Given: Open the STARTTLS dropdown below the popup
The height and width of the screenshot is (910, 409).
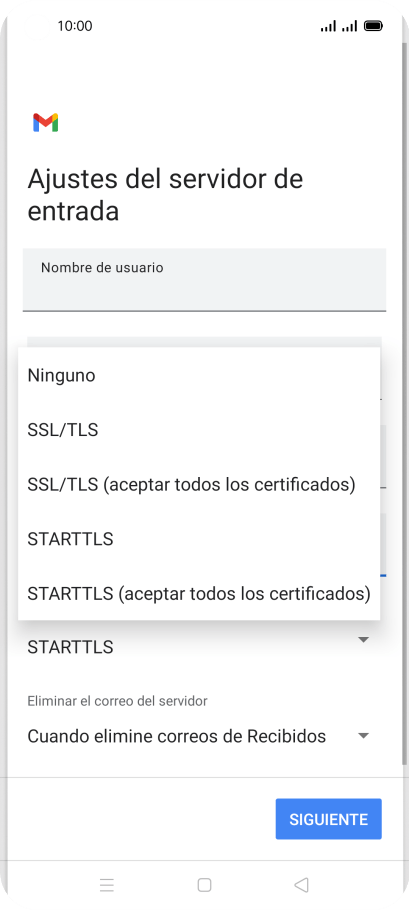Looking at the screenshot, I should (199, 647).
